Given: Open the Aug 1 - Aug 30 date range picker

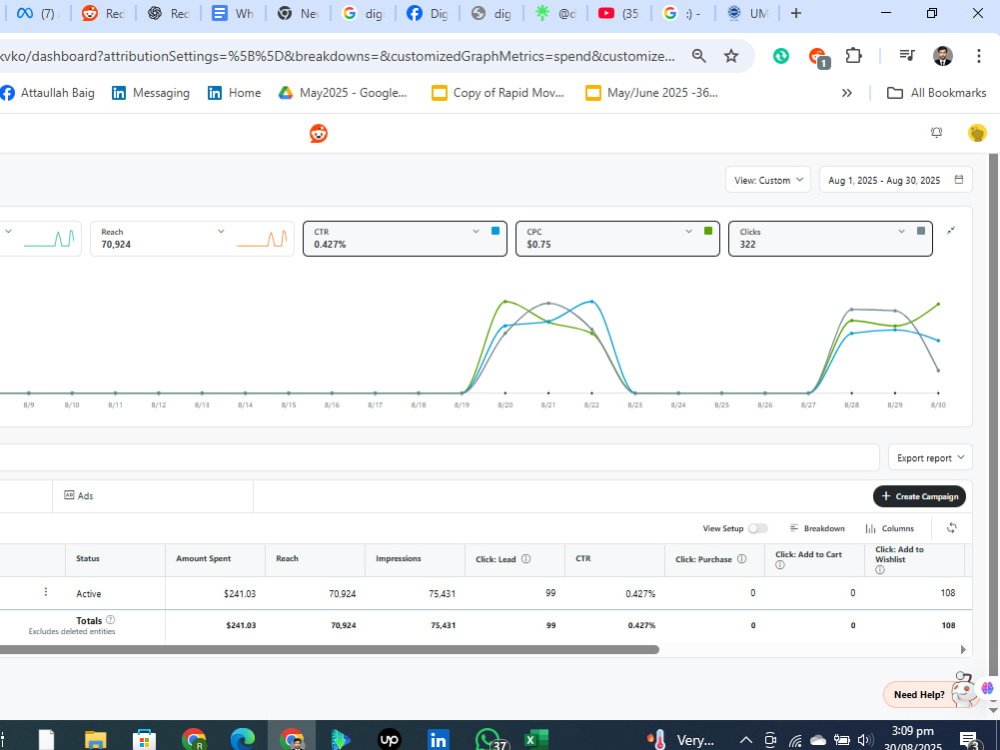Looking at the screenshot, I should pos(895,180).
